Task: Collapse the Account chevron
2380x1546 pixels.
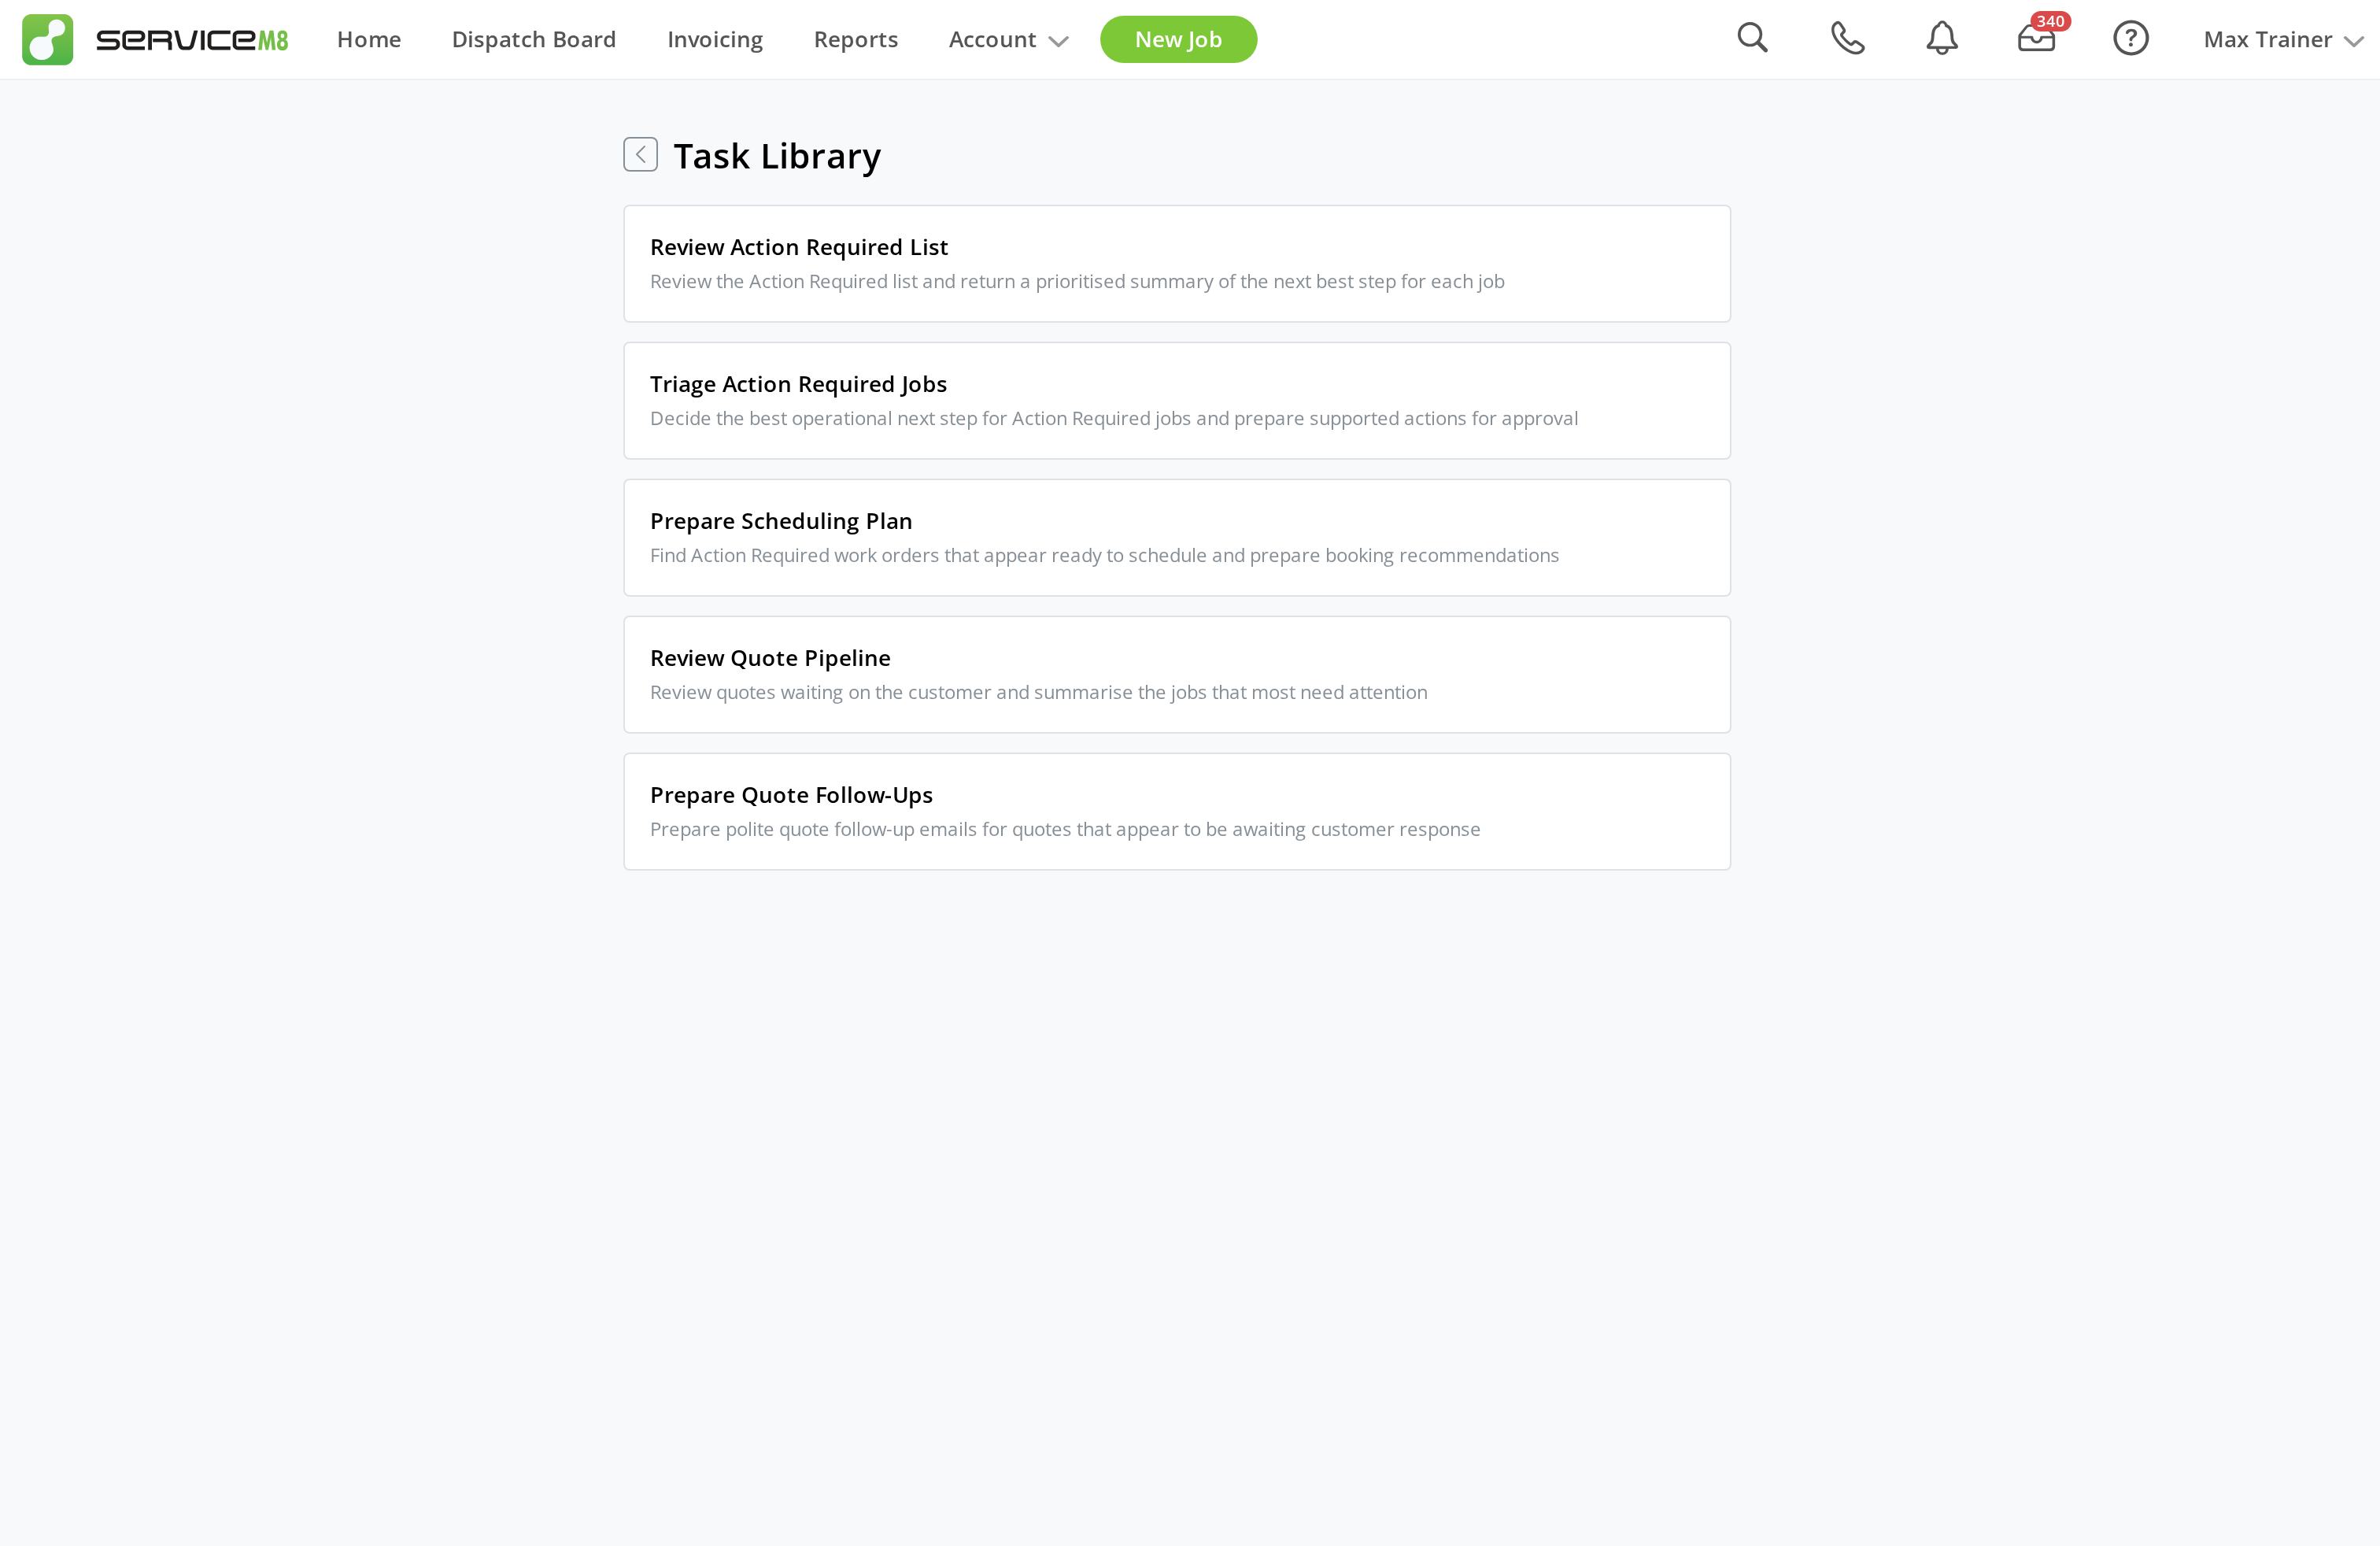Action: (1057, 41)
